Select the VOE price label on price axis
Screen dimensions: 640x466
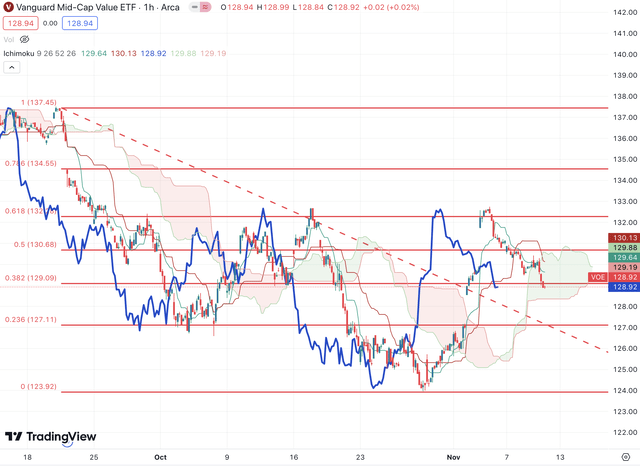pos(597,277)
